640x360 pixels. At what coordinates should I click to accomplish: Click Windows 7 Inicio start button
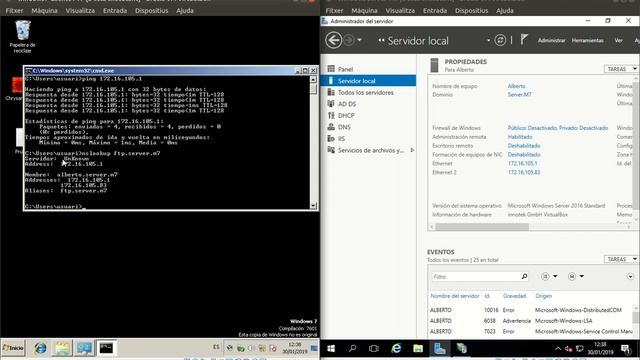(13, 348)
